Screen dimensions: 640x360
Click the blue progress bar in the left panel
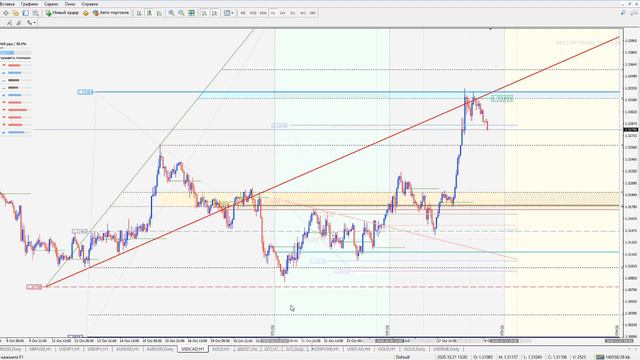click(x=7, y=53)
